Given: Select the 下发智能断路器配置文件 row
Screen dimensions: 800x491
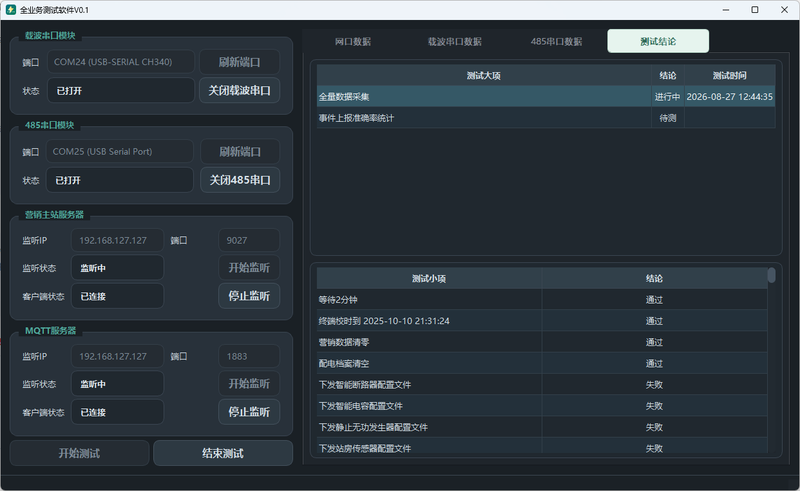Looking at the screenshot, I should coord(542,384).
